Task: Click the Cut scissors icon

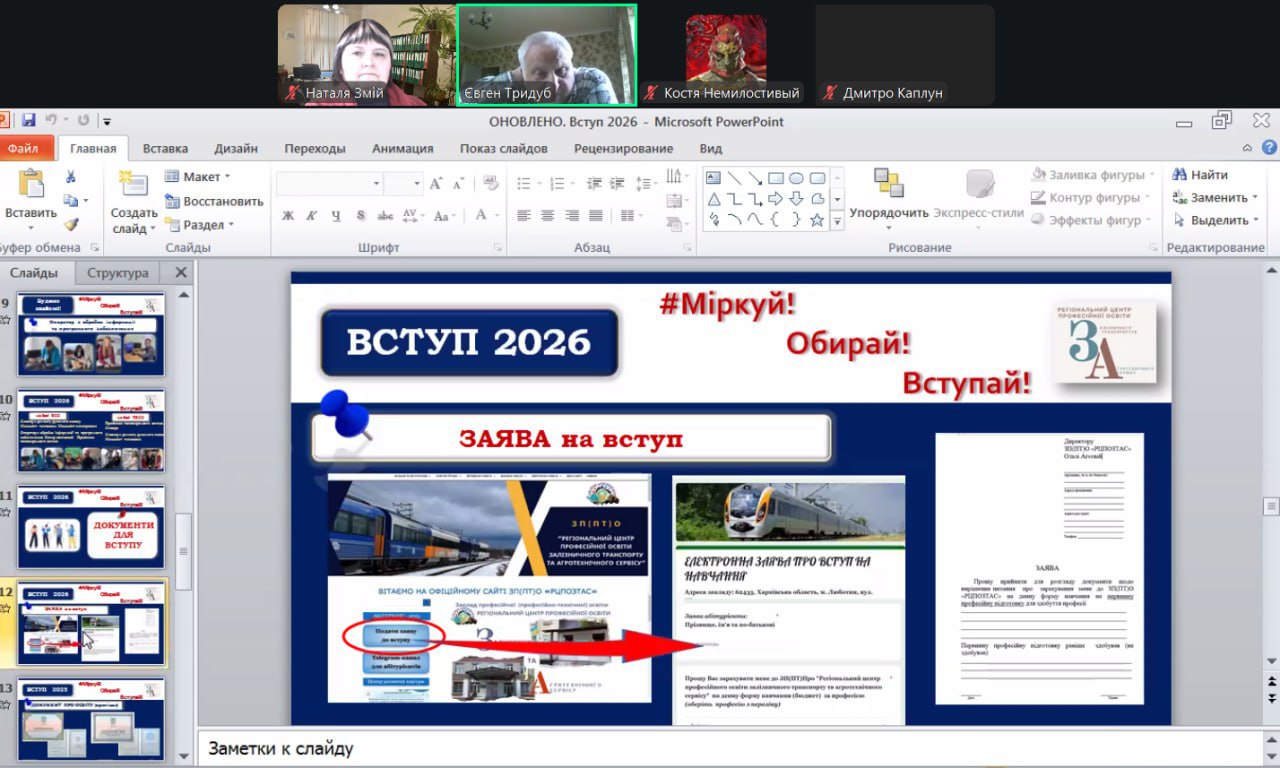Action: click(x=71, y=177)
